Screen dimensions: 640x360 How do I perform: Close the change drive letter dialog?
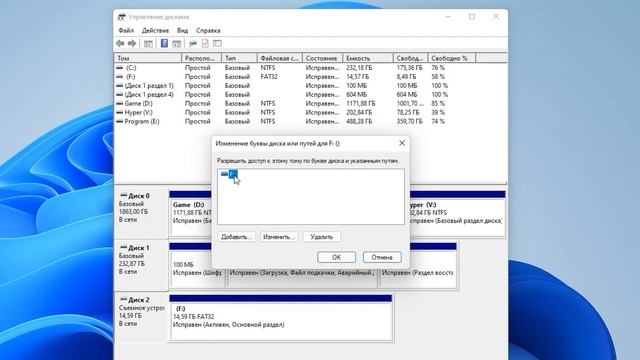402,143
